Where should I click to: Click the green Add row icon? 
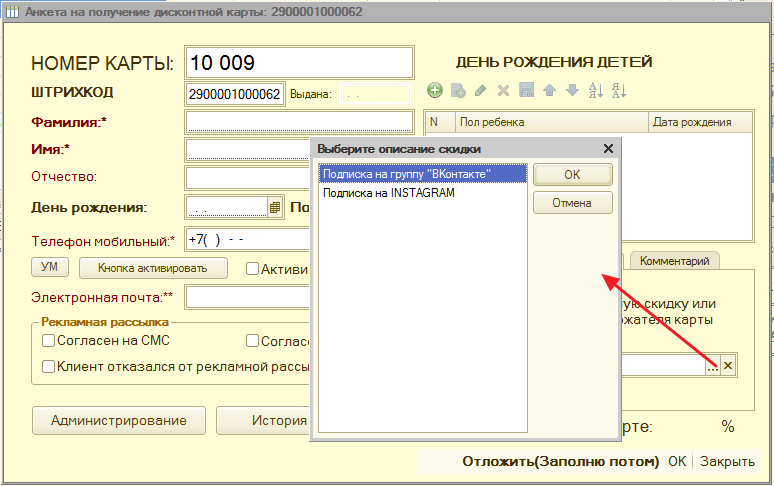click(435, 90)
